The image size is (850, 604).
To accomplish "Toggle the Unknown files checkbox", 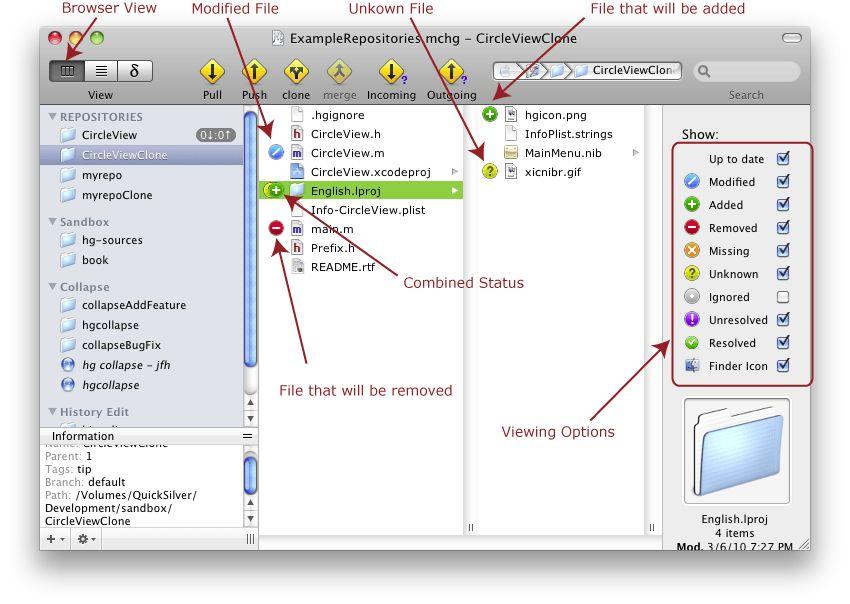I will point(783,273).
